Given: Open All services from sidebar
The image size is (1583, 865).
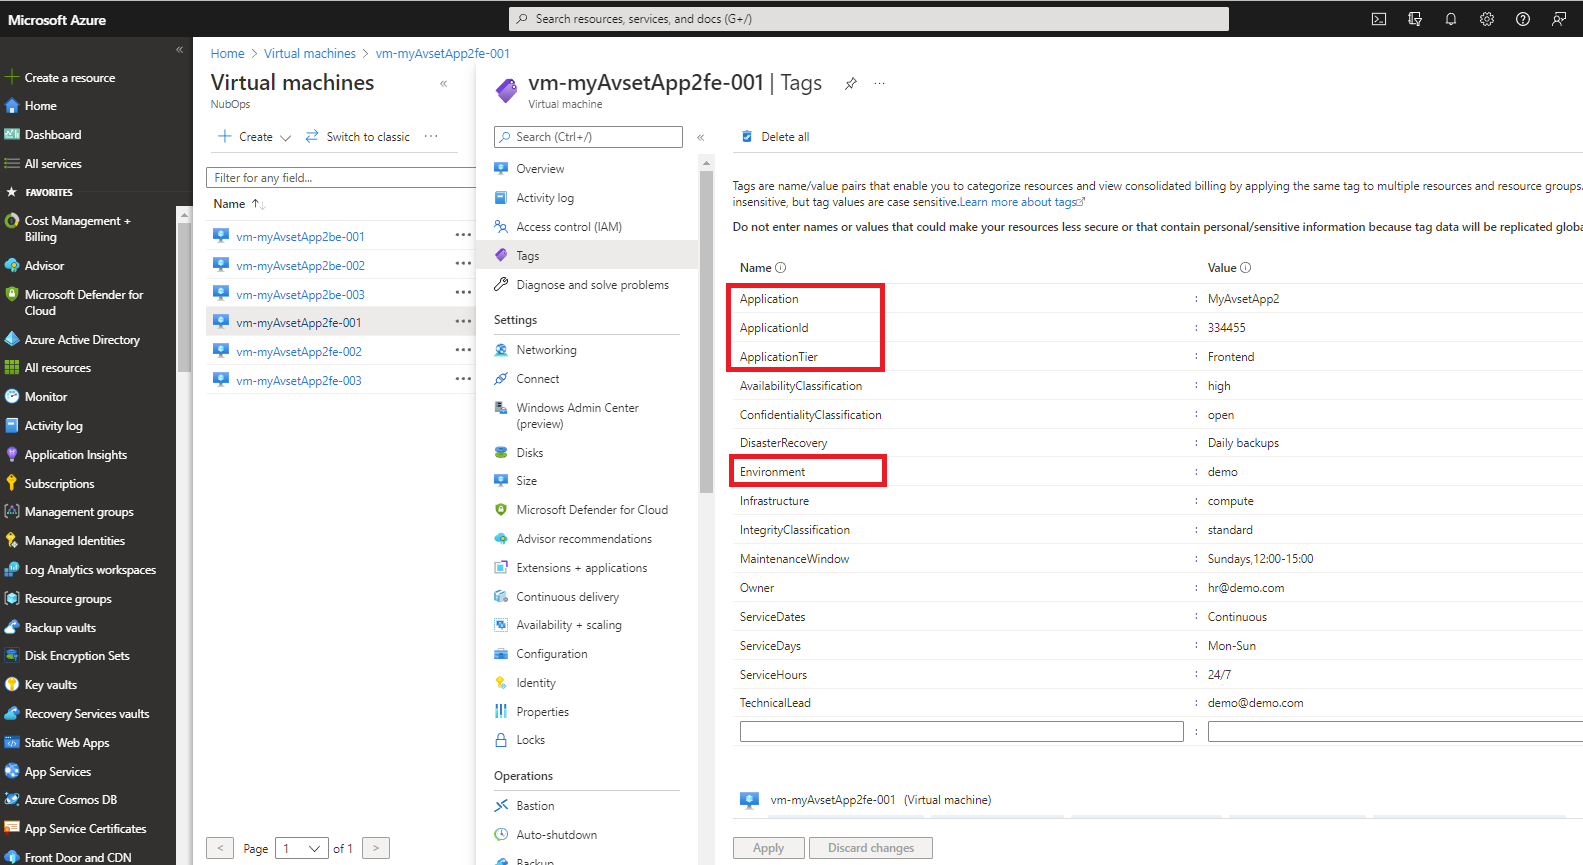Looking at the screenshot, I should [x=53, y=164].
